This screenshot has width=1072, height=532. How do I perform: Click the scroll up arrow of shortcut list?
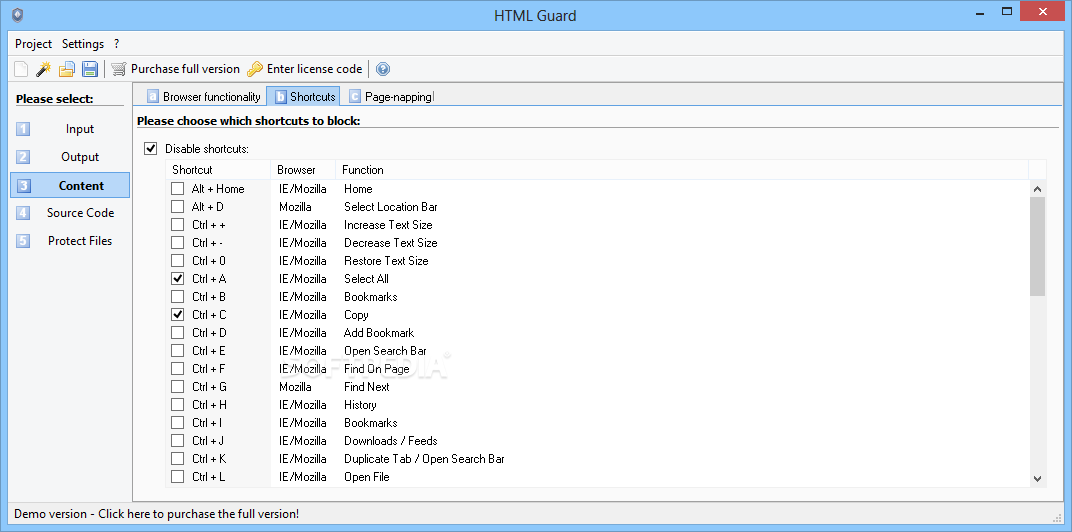point(1037,189)
